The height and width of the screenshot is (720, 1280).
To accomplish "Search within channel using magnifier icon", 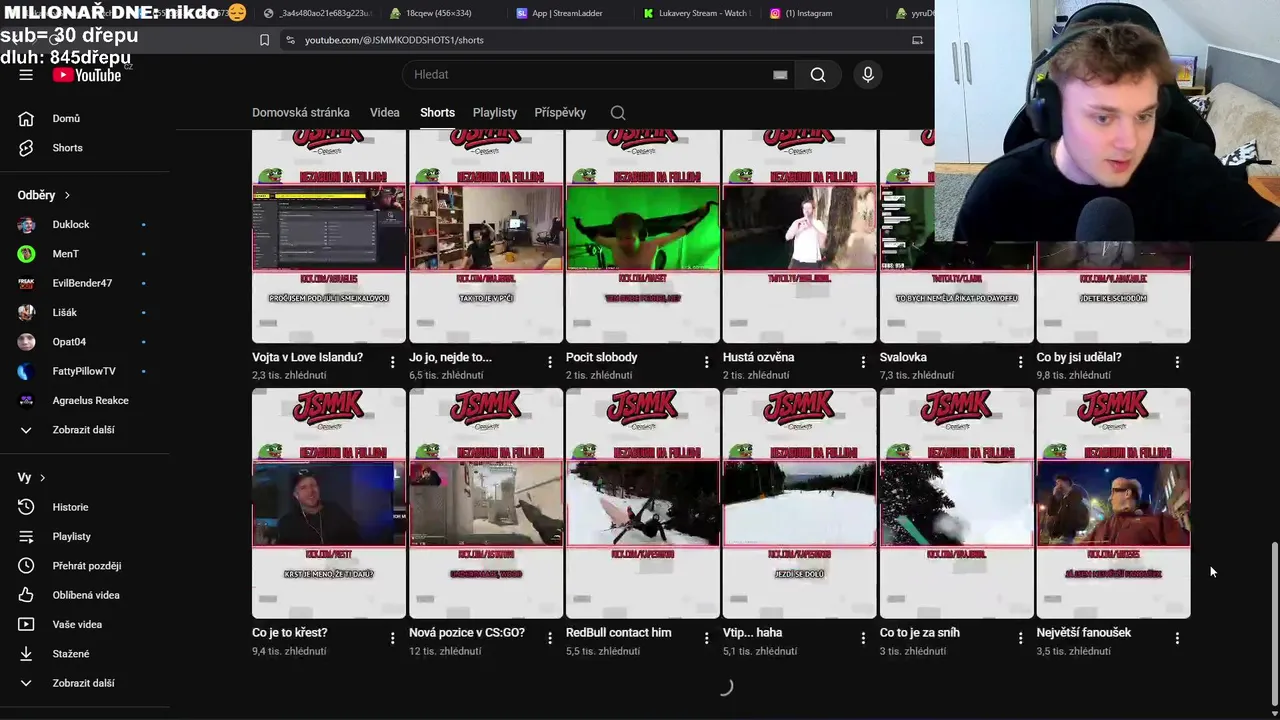I will pos(618,113).
